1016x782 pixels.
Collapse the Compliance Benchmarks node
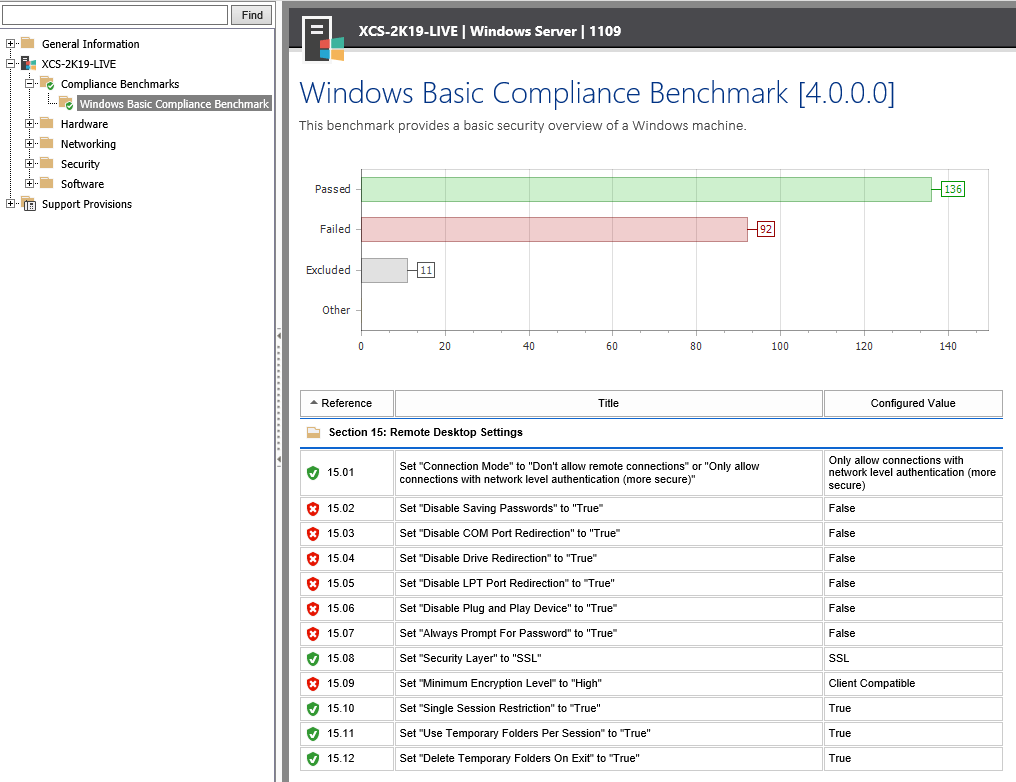pyautogui.click(x=27, y=84)
